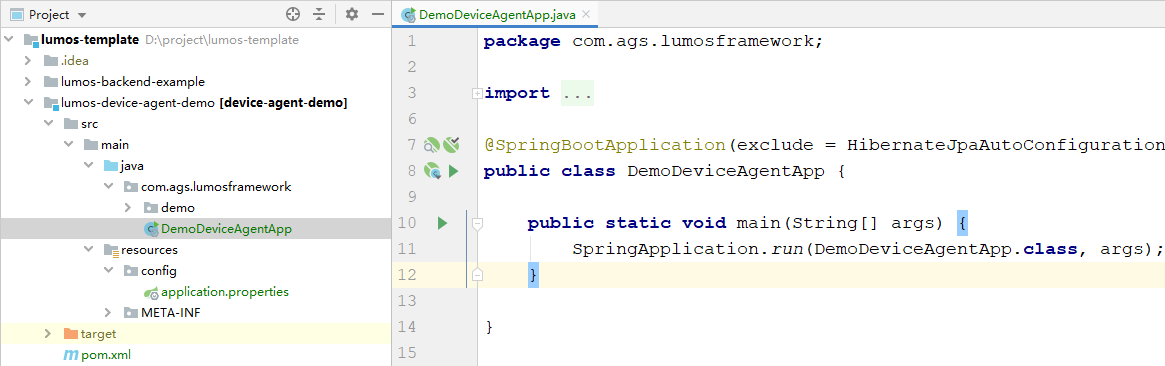Select the target folder
Screen dimensions: 1165x366
98,334
